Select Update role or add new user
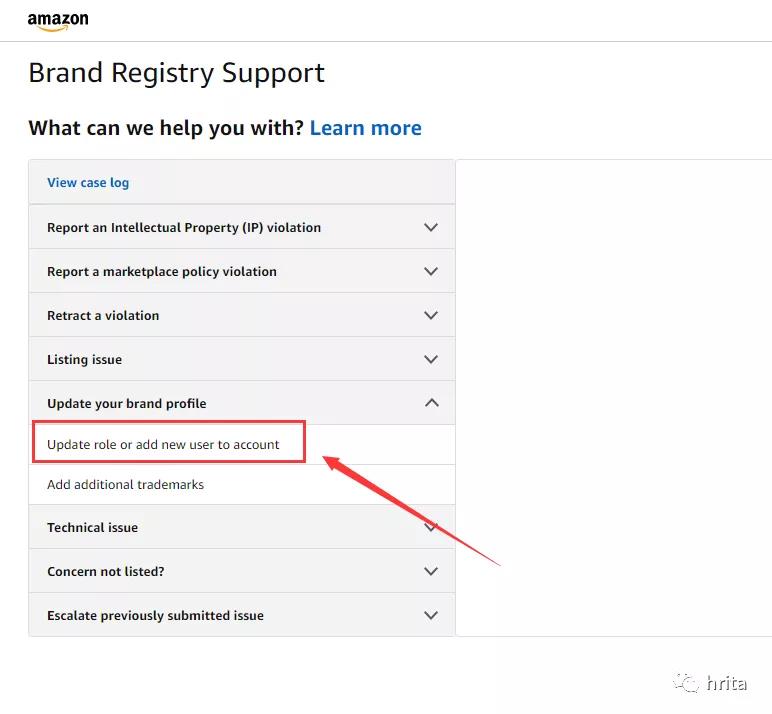This screenshot has height=714, width=772. tap(163, 445)
